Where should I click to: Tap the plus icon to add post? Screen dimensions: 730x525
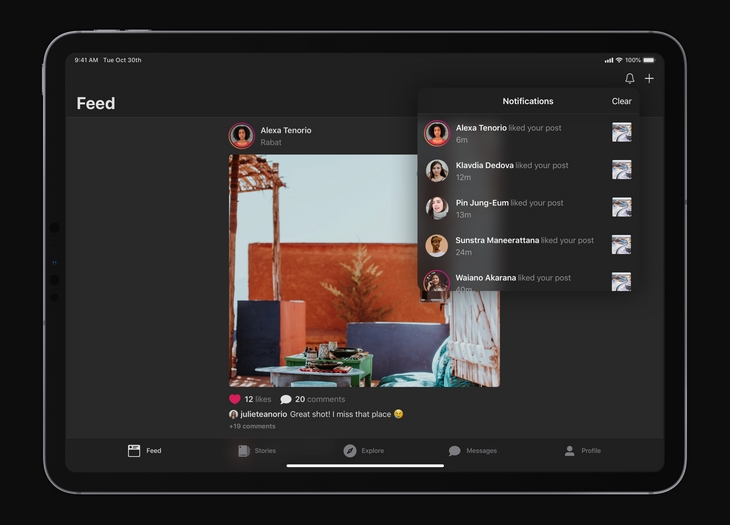649,79
